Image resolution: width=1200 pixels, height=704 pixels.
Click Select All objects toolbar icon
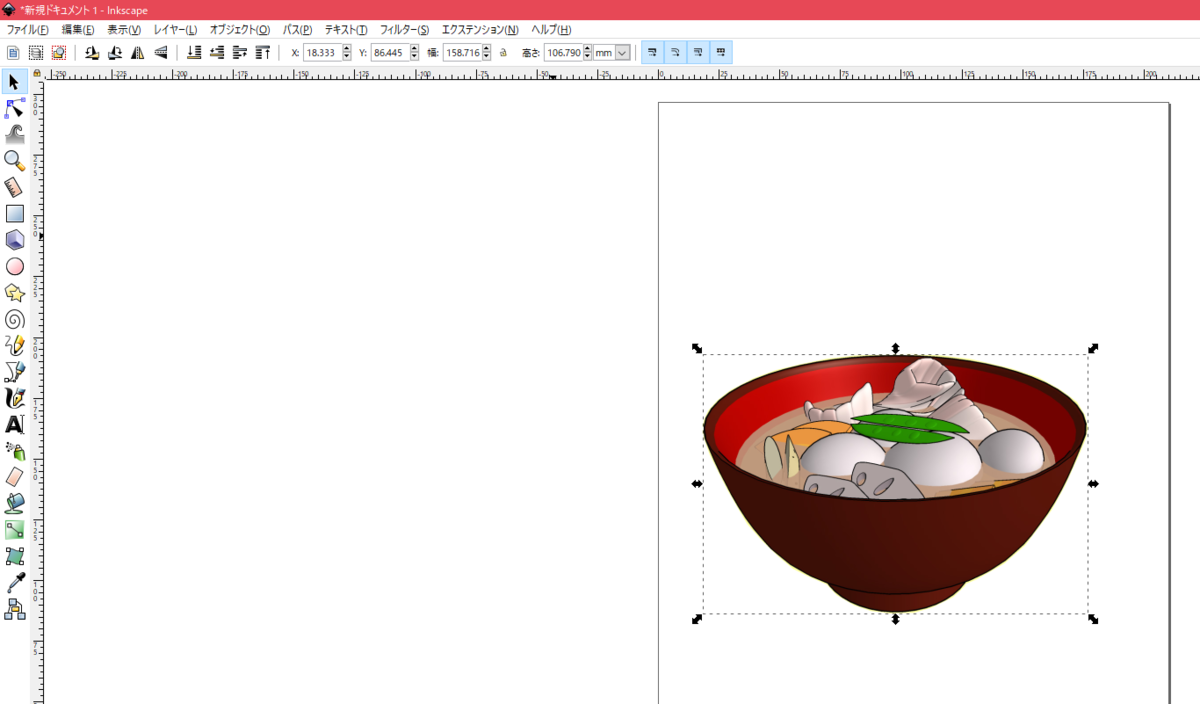(x=13, y=52)
